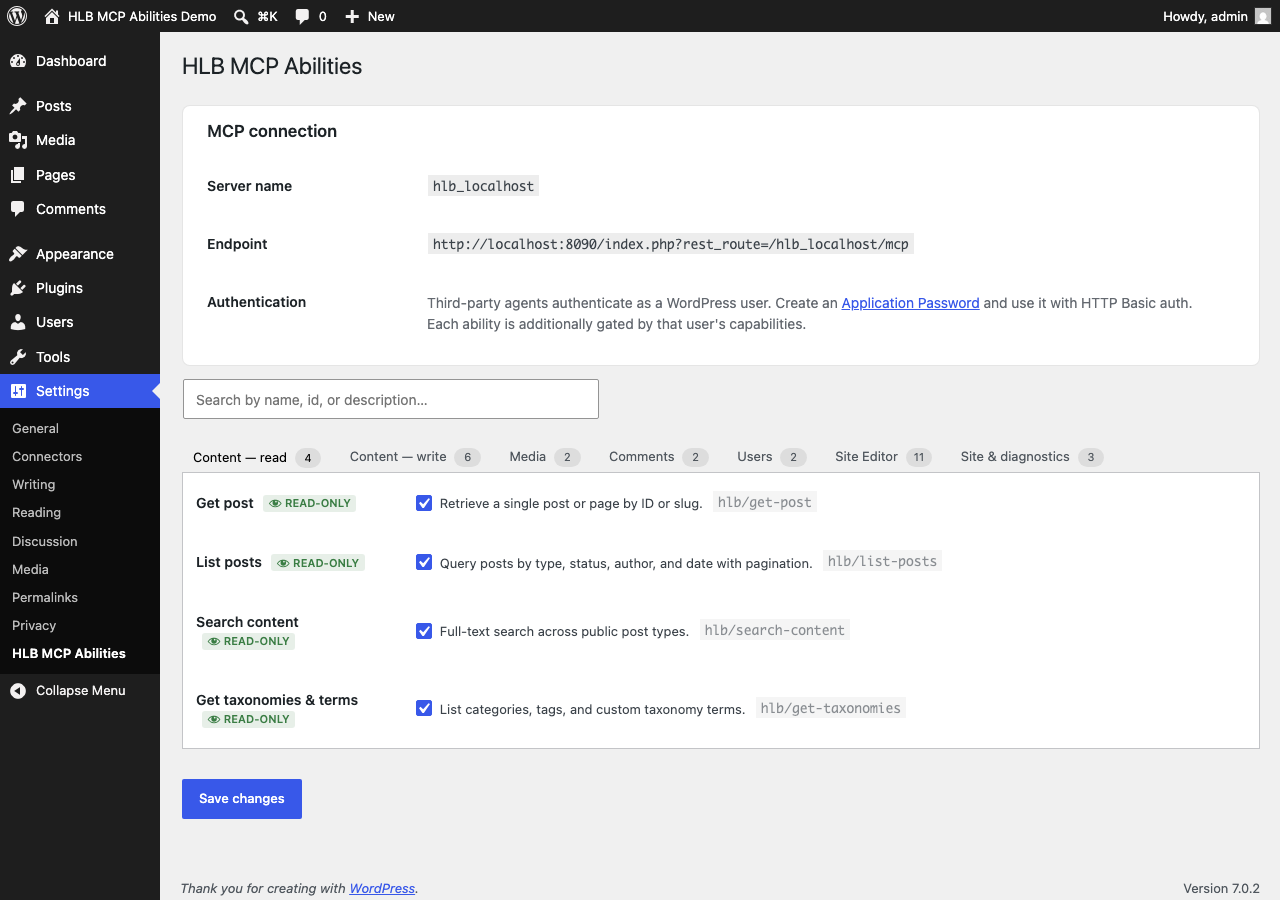The image size is (1280, 900).
Task: Click the Howdy, admin account menu
Action: 1217,16
